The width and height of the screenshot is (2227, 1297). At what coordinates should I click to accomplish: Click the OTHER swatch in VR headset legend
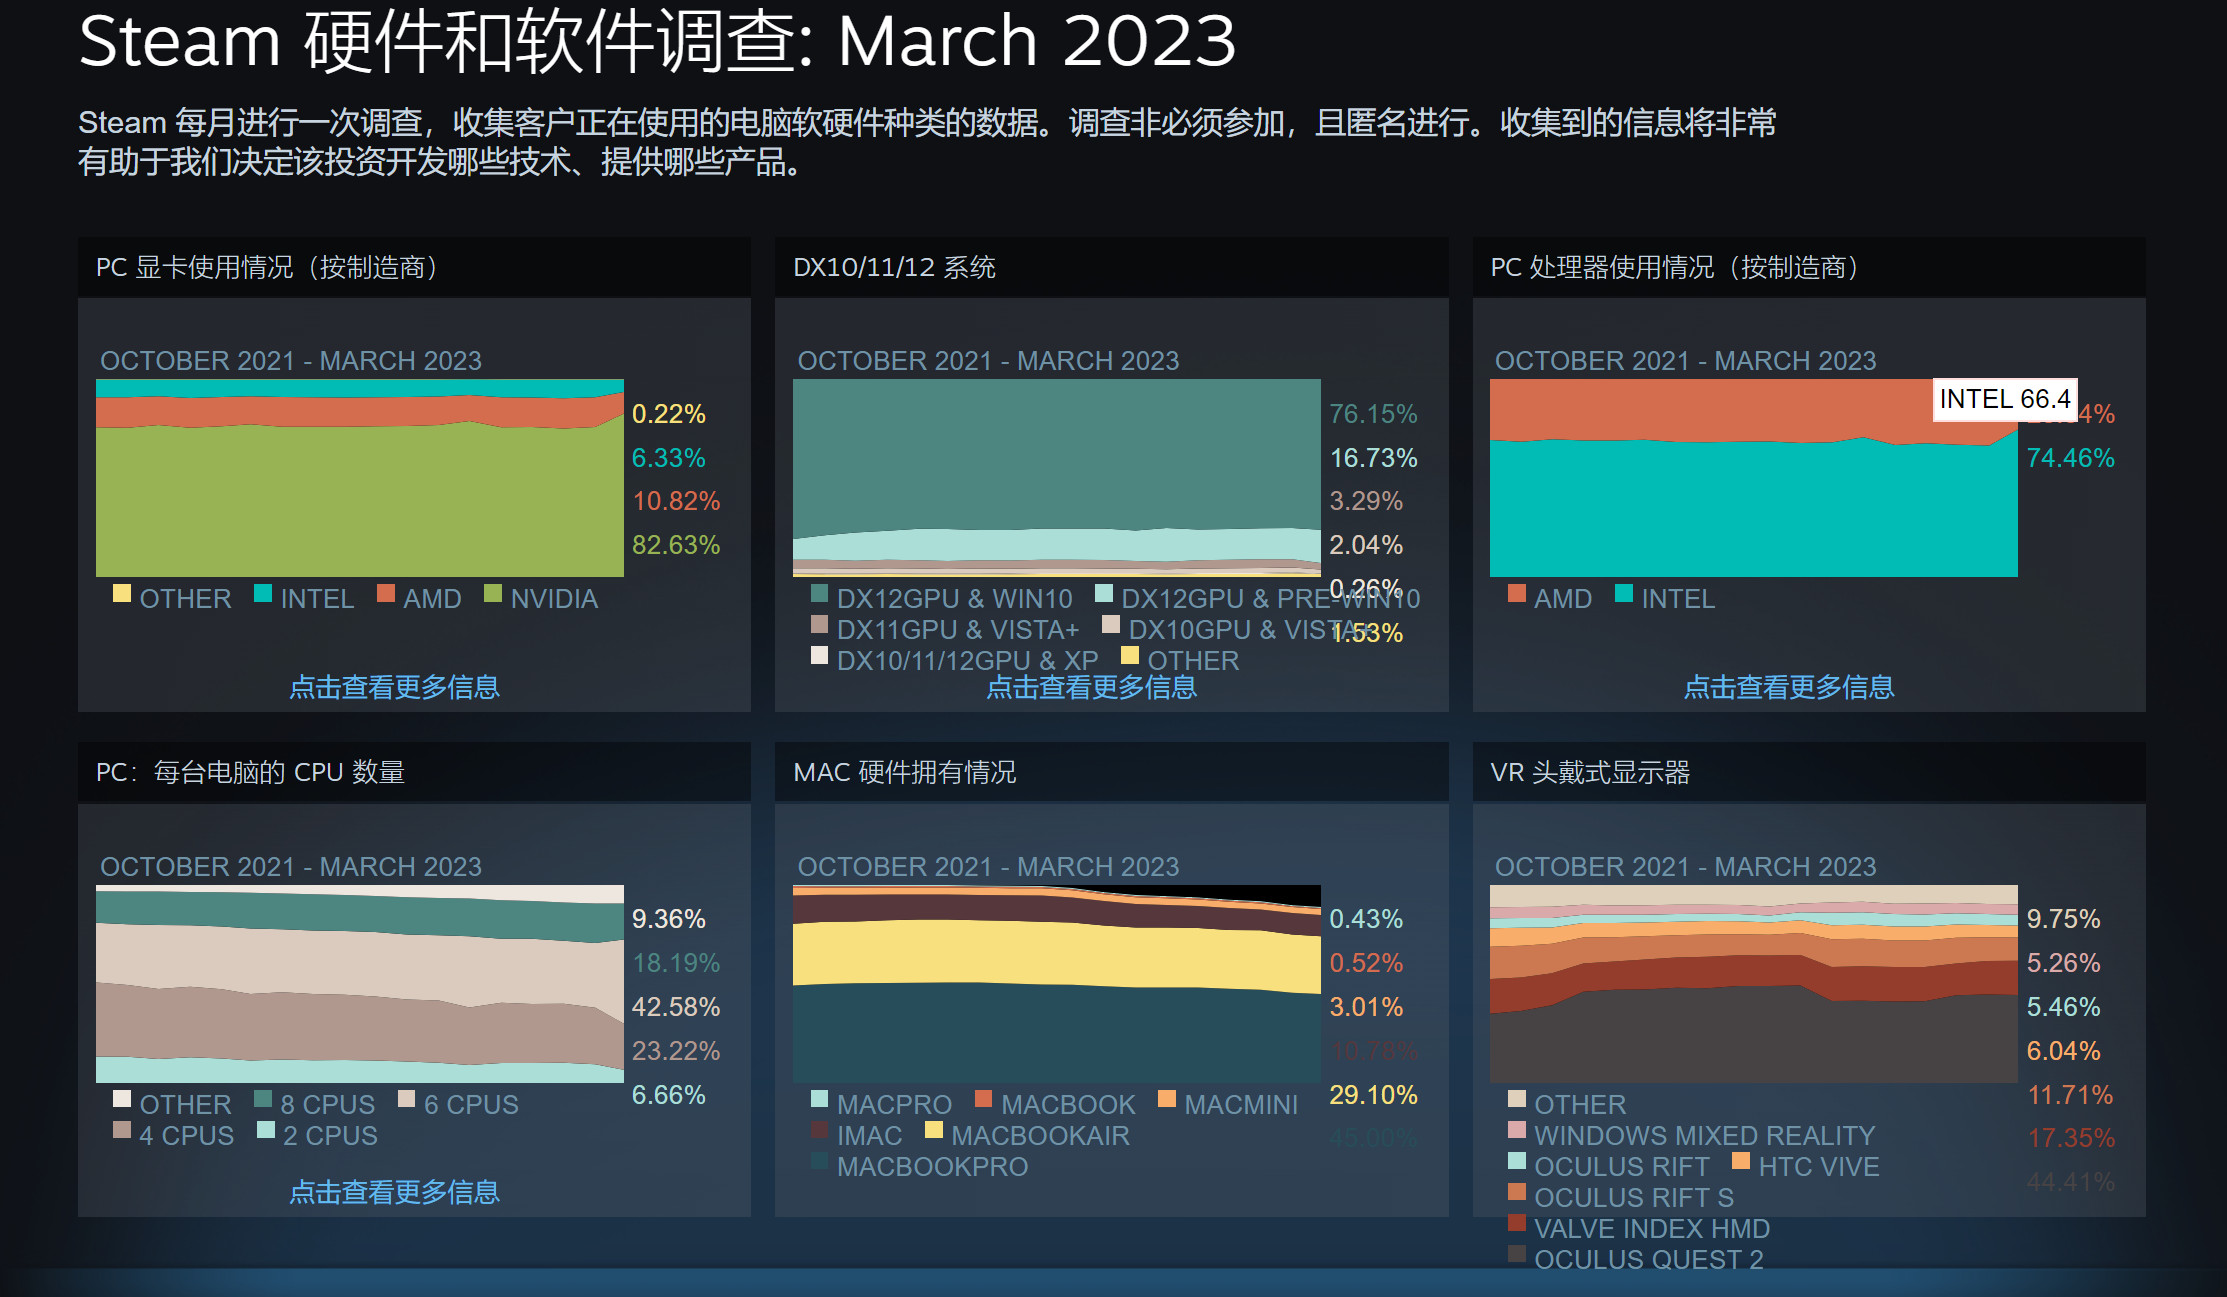click(1517, 1098)
